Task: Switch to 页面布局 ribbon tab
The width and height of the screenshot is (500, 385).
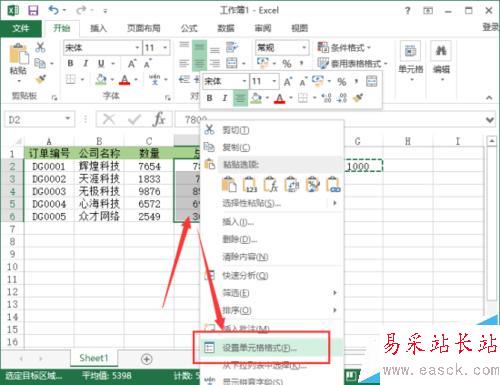Action: 144,29
